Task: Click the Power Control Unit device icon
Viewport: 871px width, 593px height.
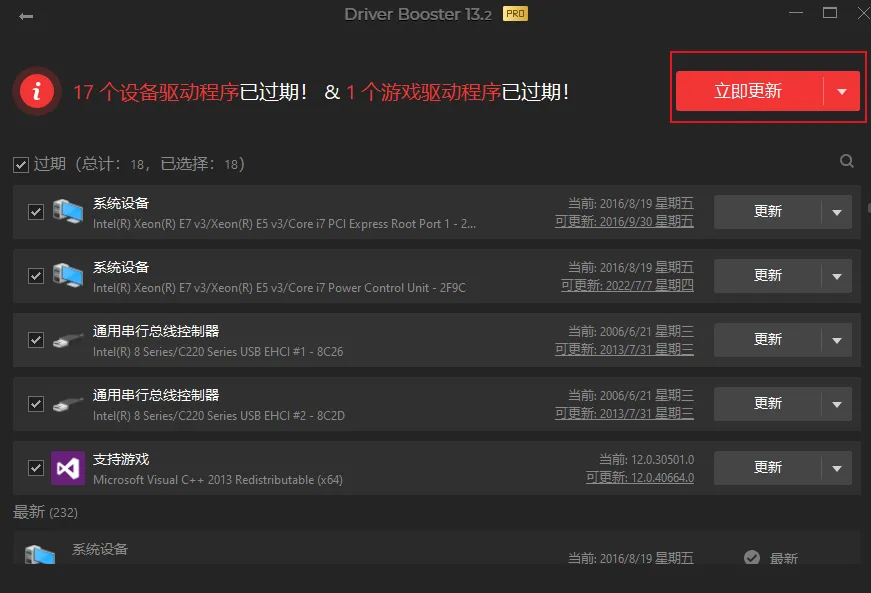Action: point(68,275)
